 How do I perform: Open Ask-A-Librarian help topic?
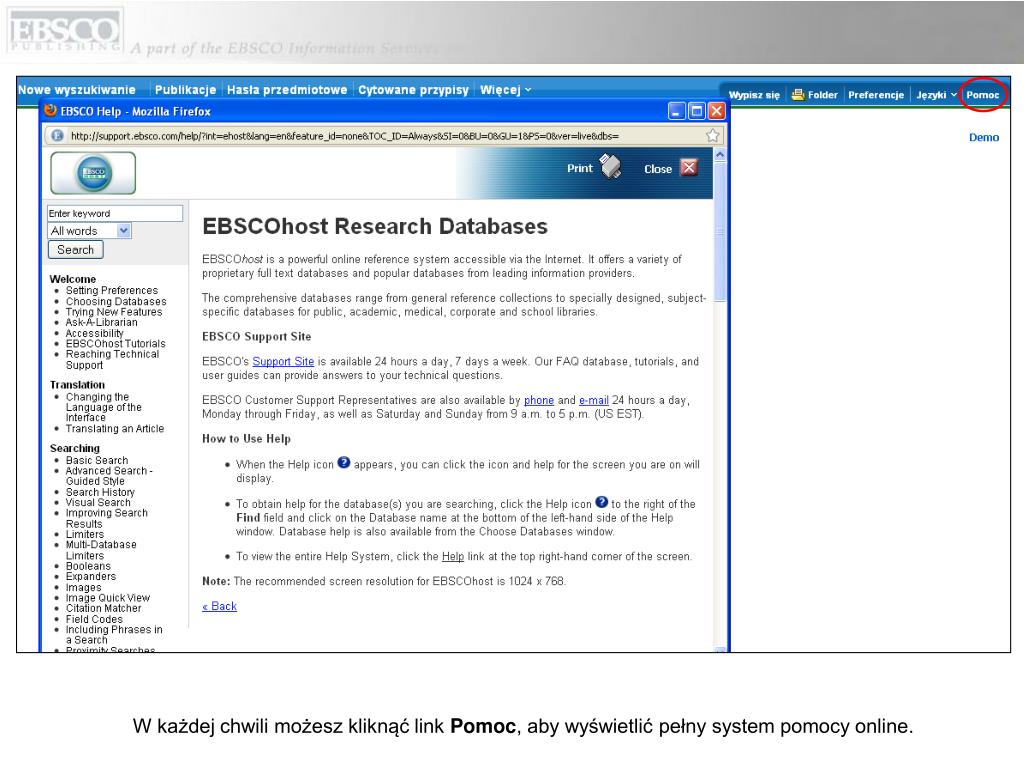[x=101, y=322]
